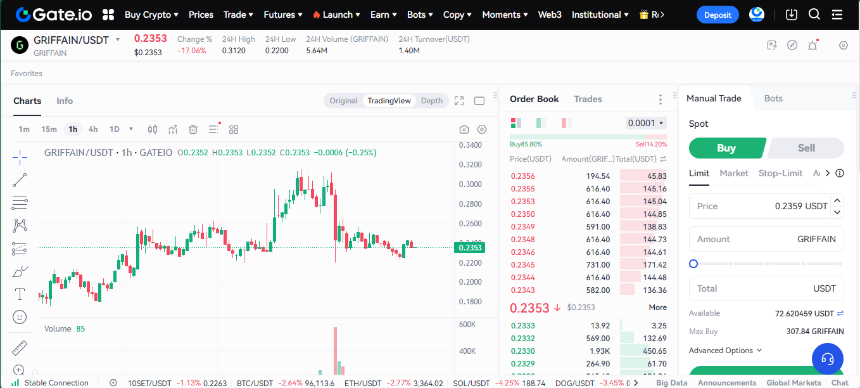Open the chart list menu with red dot
Image resolution: width=860 pixels, height=388 pixels.
pos(214,129)
